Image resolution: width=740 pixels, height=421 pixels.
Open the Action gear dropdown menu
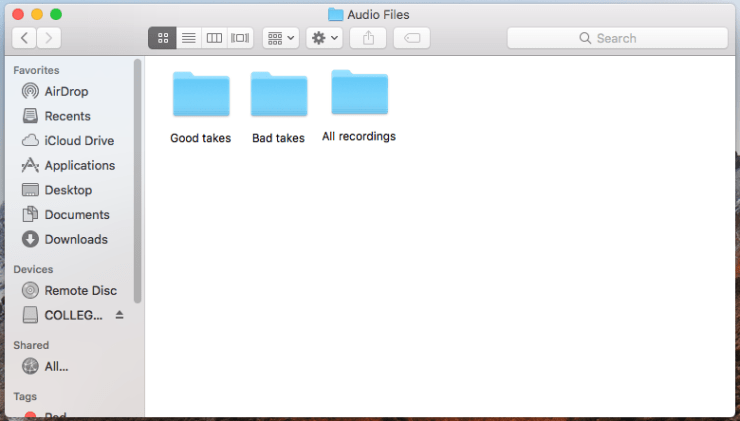325,38
